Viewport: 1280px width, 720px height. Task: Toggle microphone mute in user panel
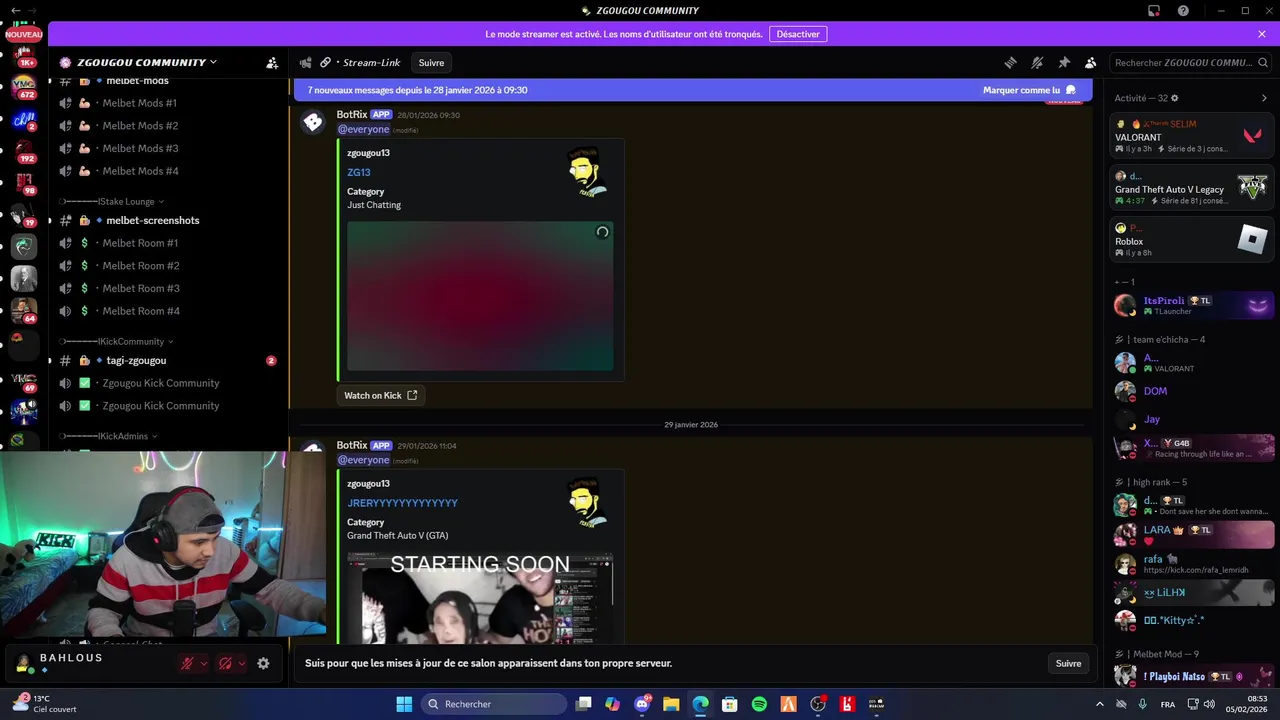click(x=187, y=663)
